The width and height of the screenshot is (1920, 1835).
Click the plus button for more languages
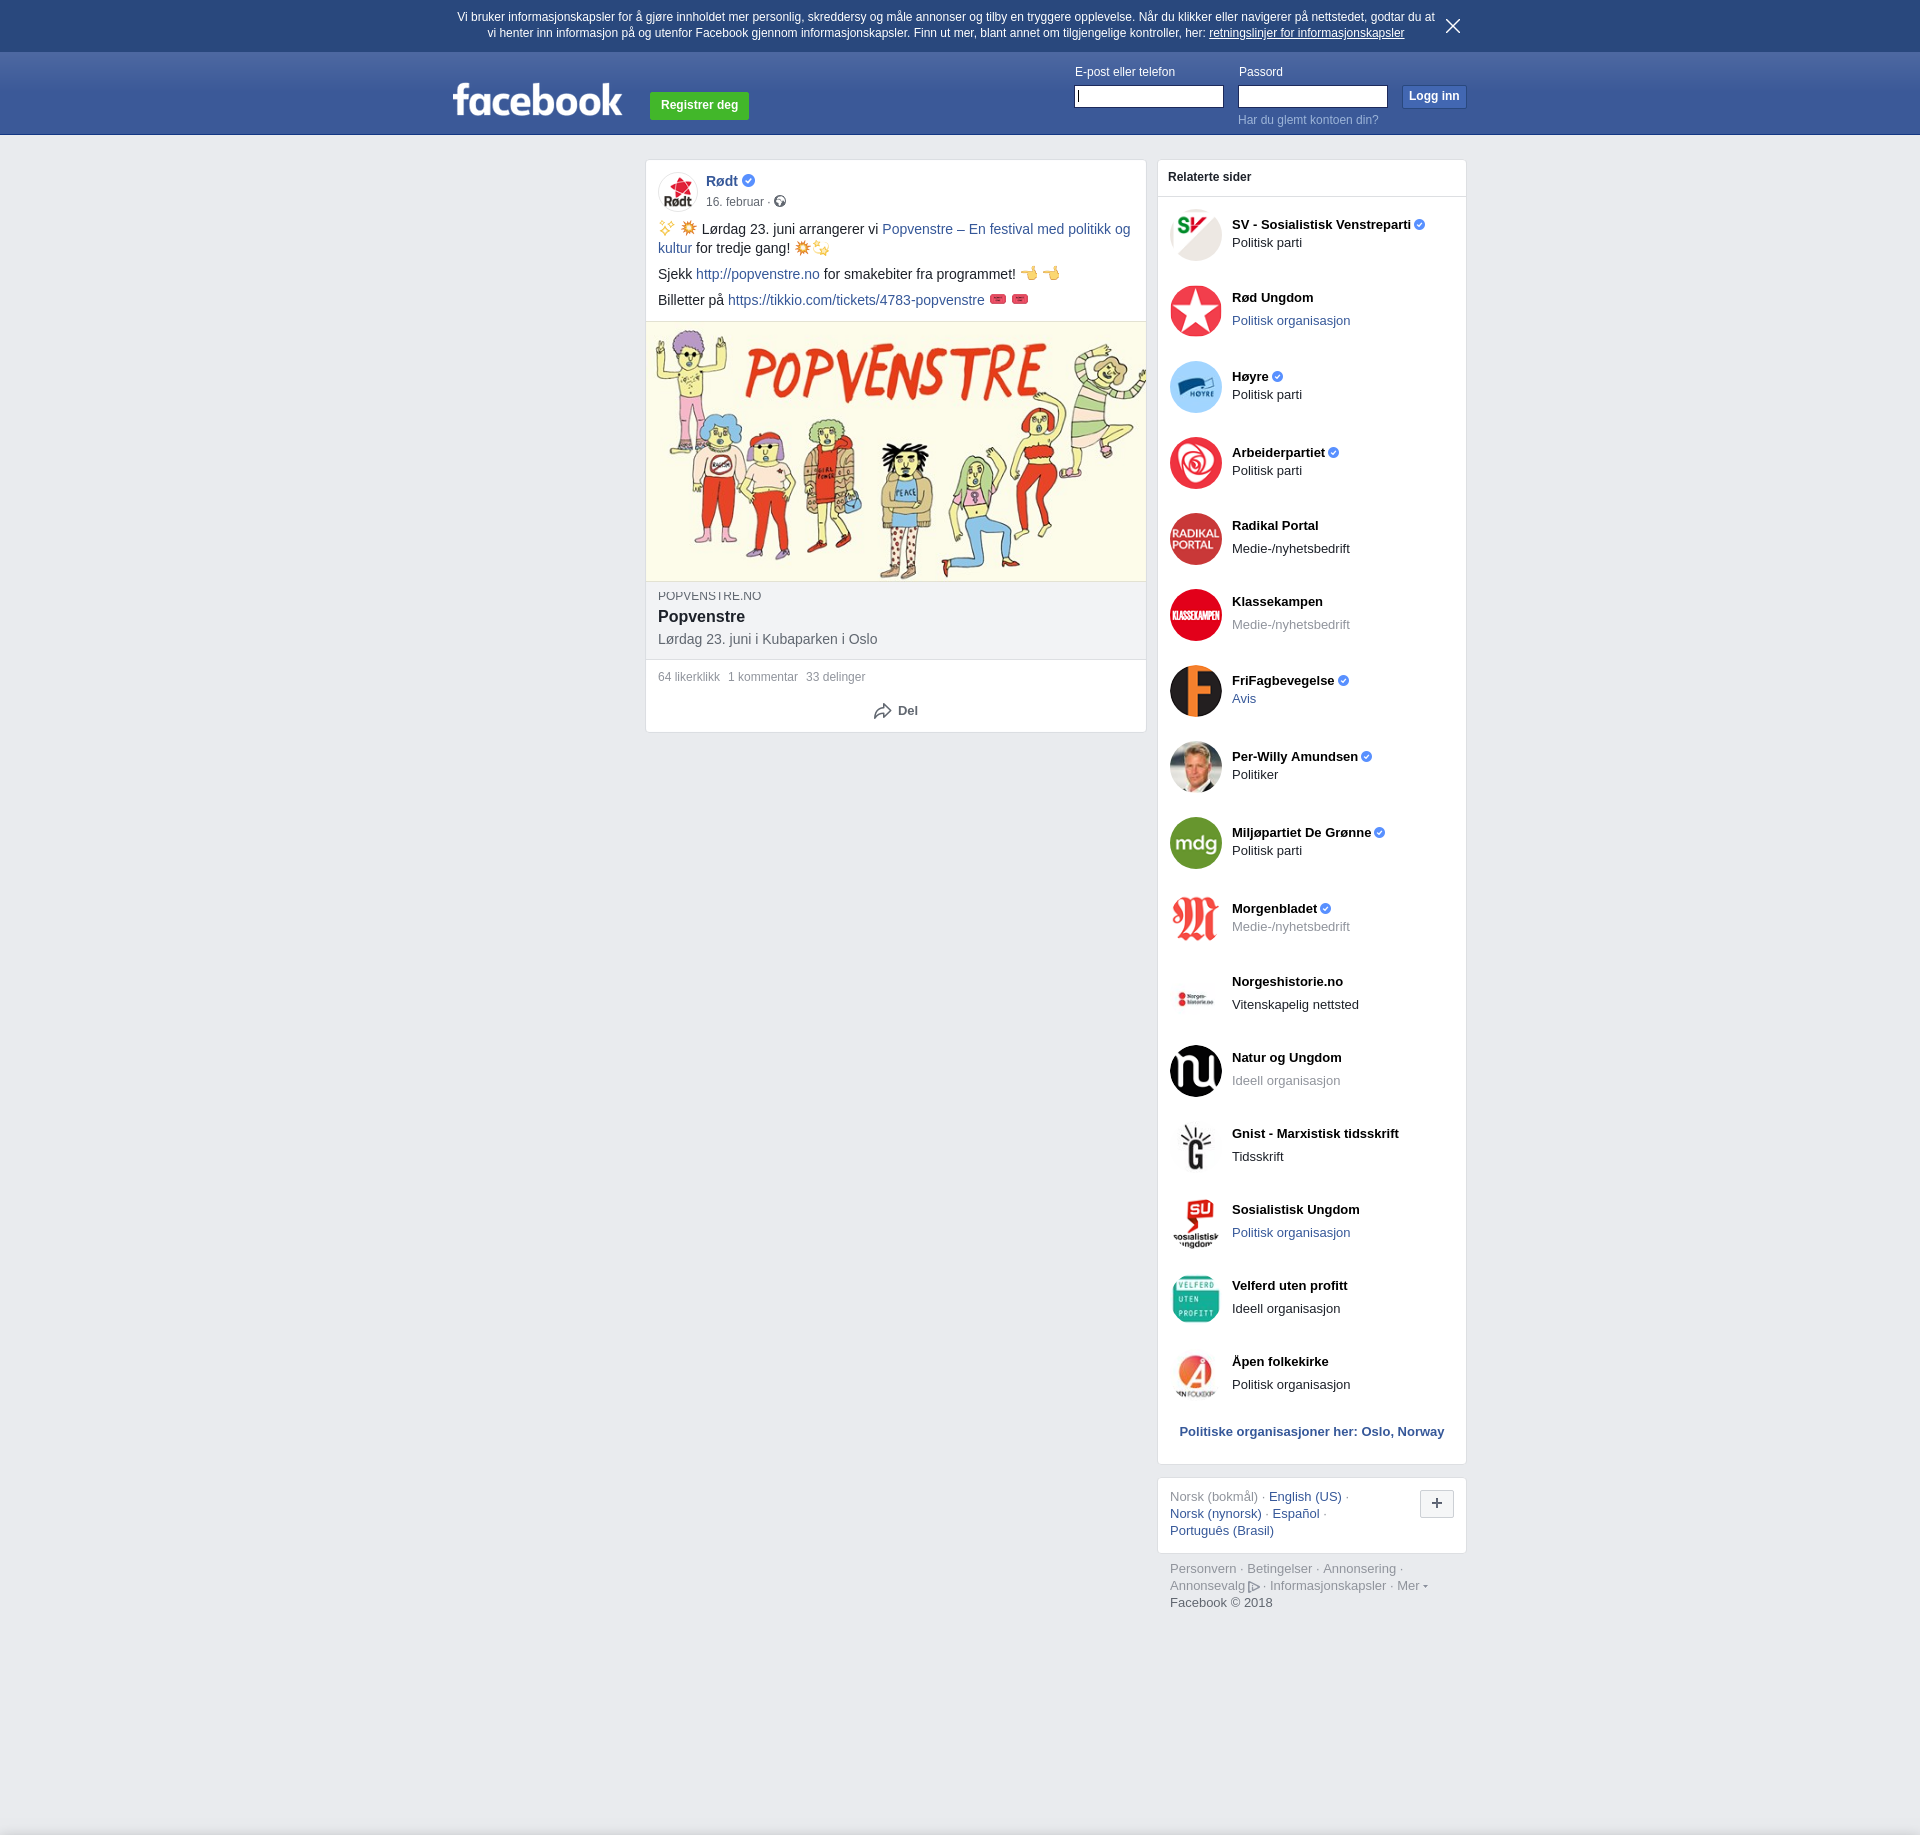pos(1437,1503)
